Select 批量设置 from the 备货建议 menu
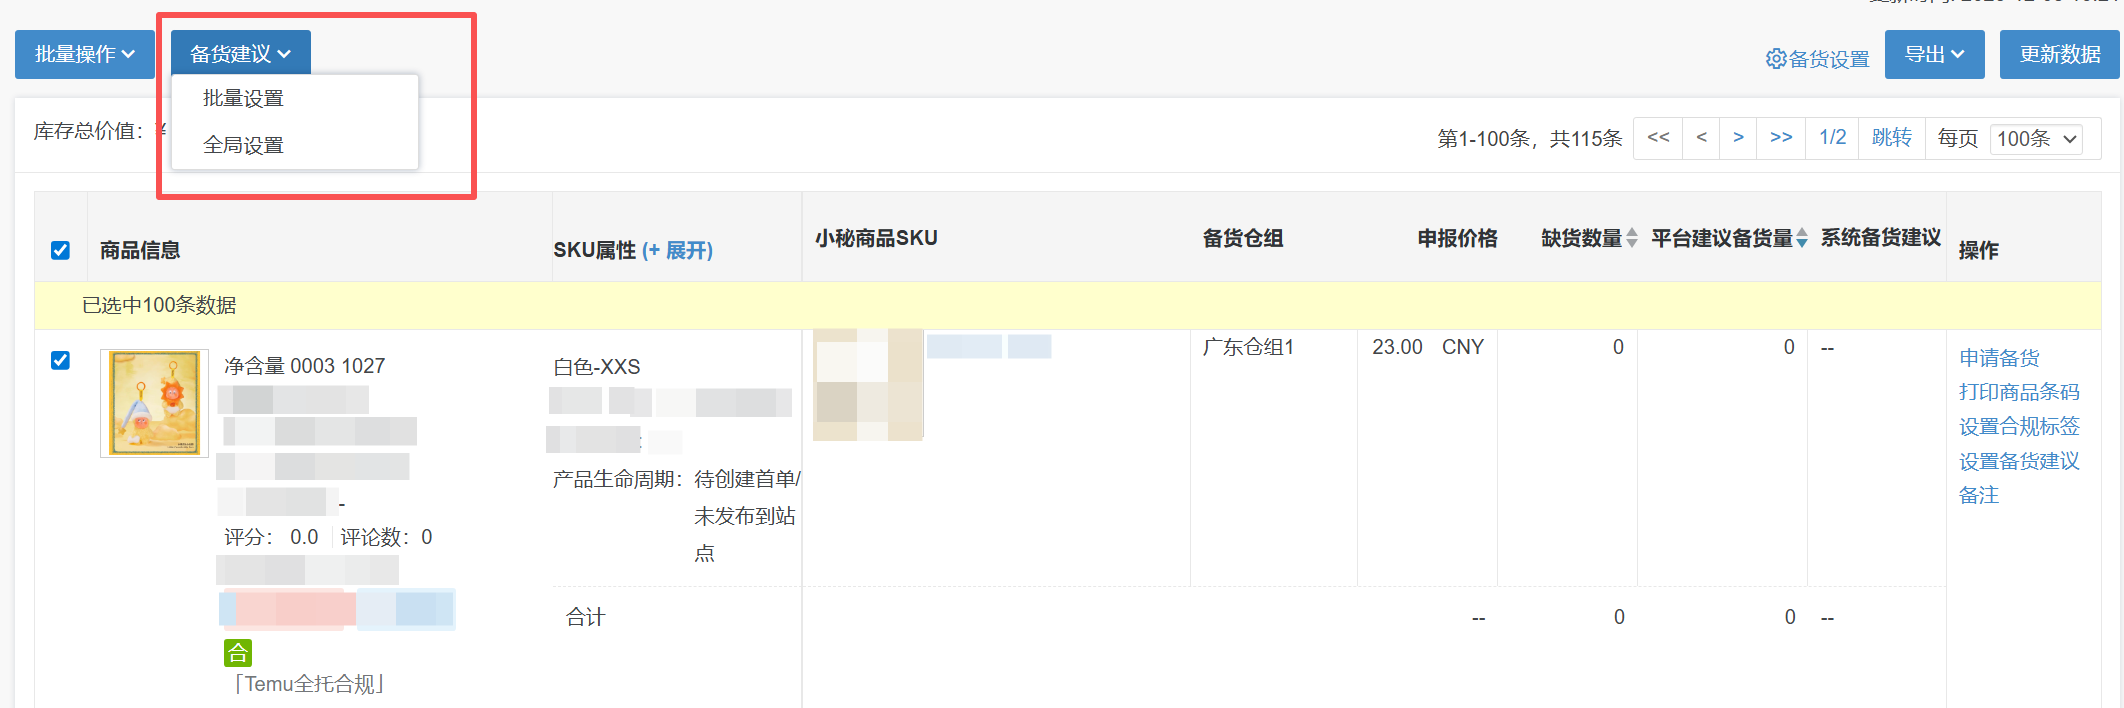Screen dimensions: 2124x708 243,97
